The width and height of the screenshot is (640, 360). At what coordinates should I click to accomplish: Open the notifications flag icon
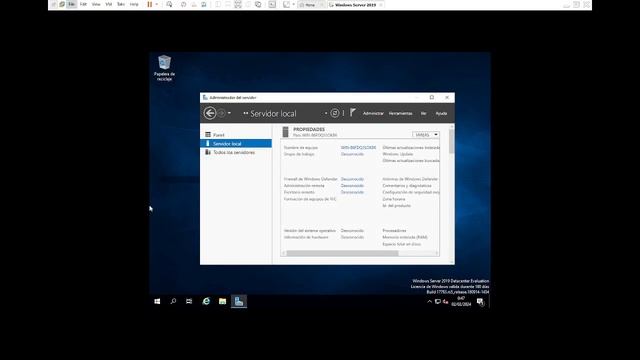353,113
